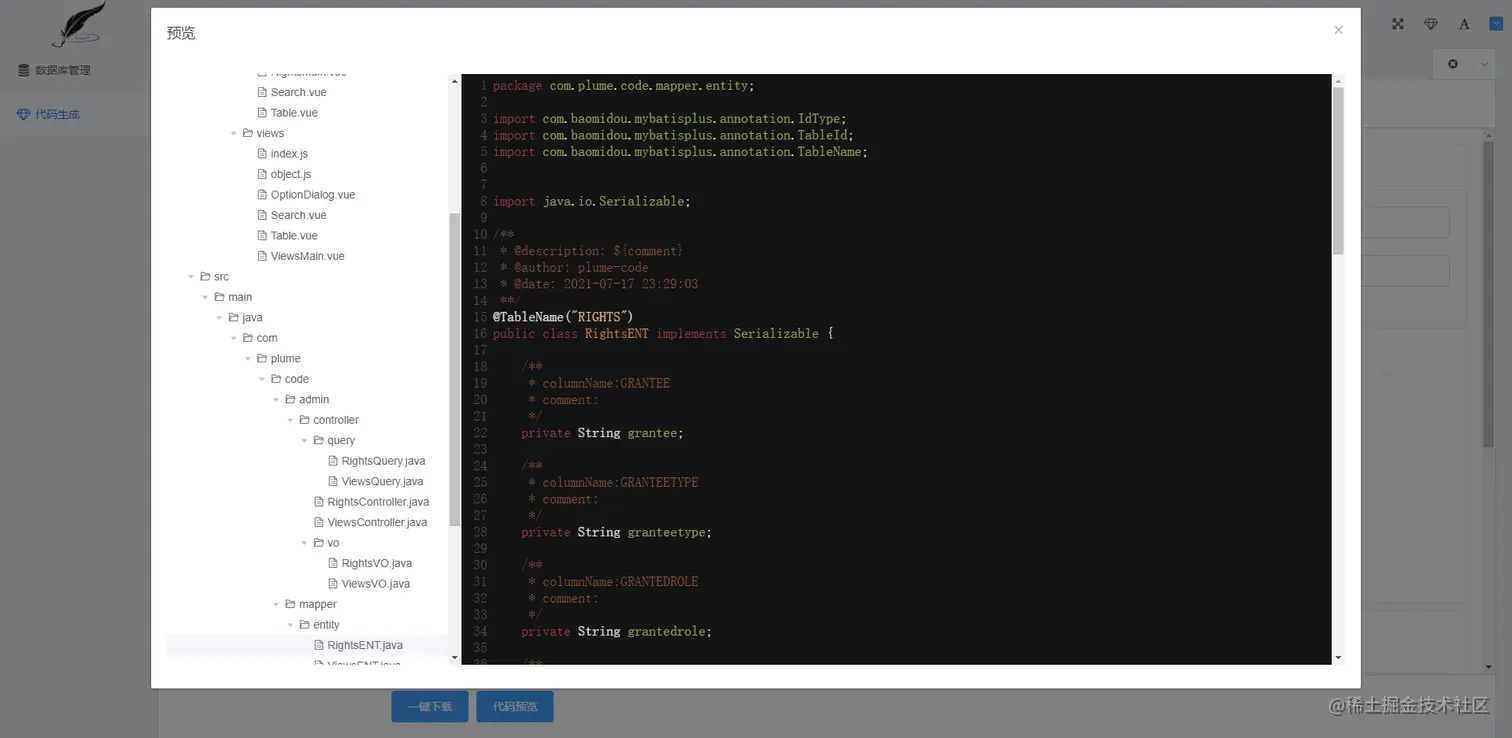Screen dimensions: 1512x738
Task: Click the '@date: 2021-07-17 23:29:03' comment
Action: (x=598, y=284)
